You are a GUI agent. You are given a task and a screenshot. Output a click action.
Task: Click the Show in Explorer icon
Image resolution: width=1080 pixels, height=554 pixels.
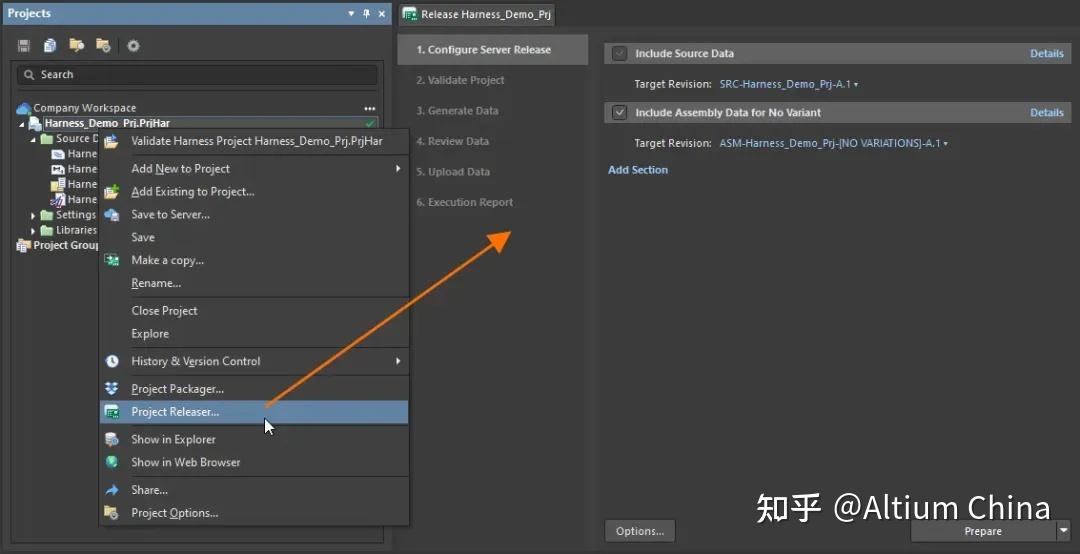click(x=112, y=439)
